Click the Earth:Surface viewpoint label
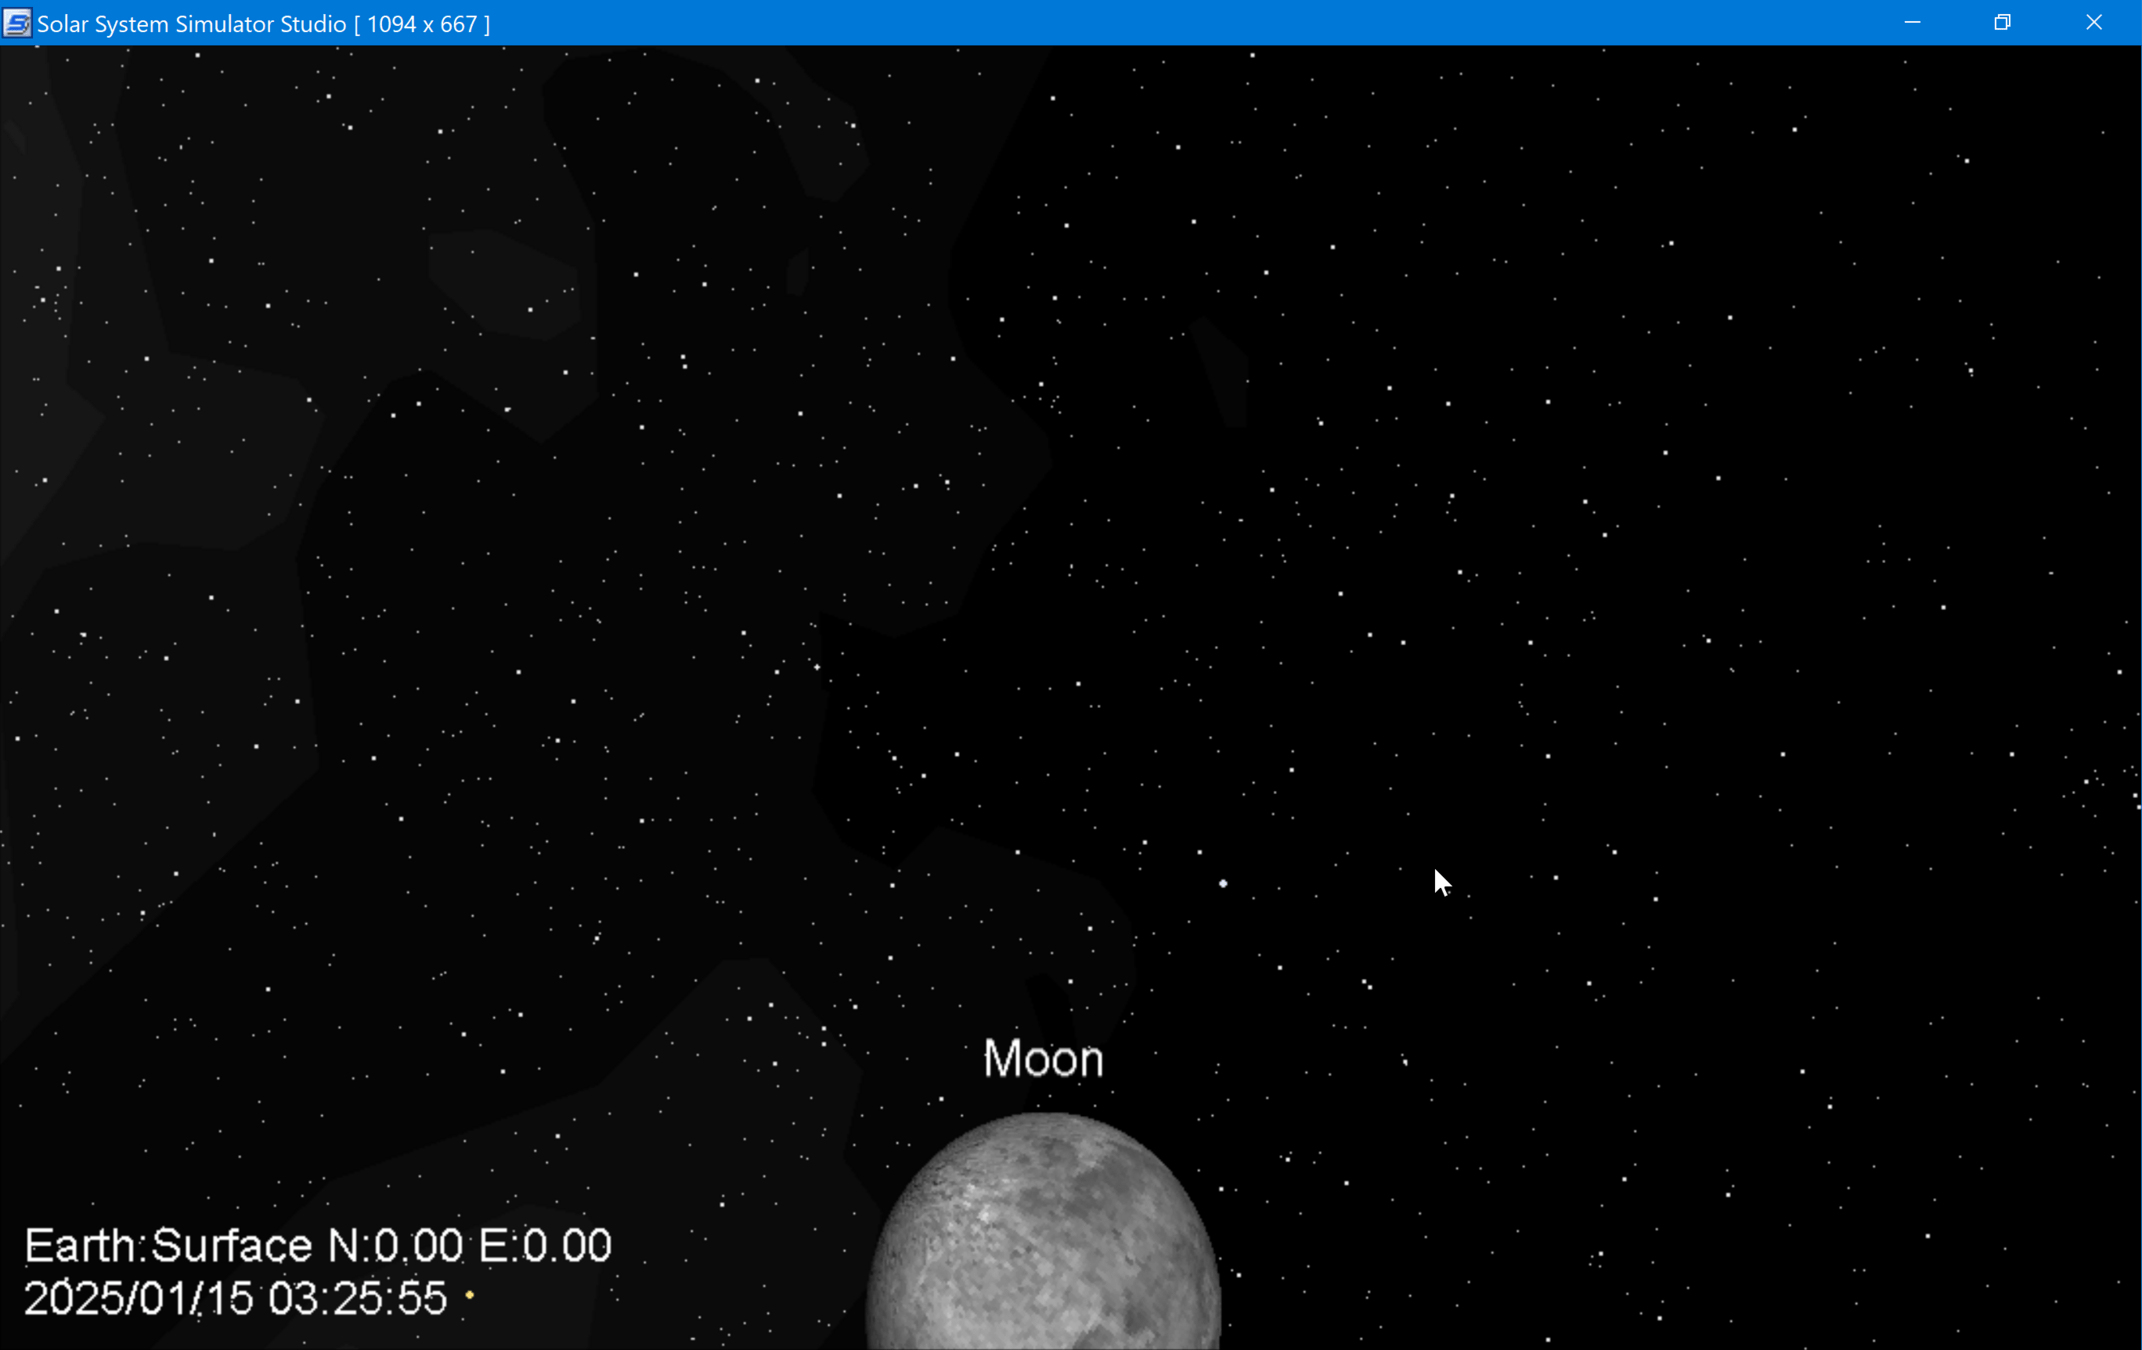This screenshot has height=1350, width=2142. coord(168,1246)
